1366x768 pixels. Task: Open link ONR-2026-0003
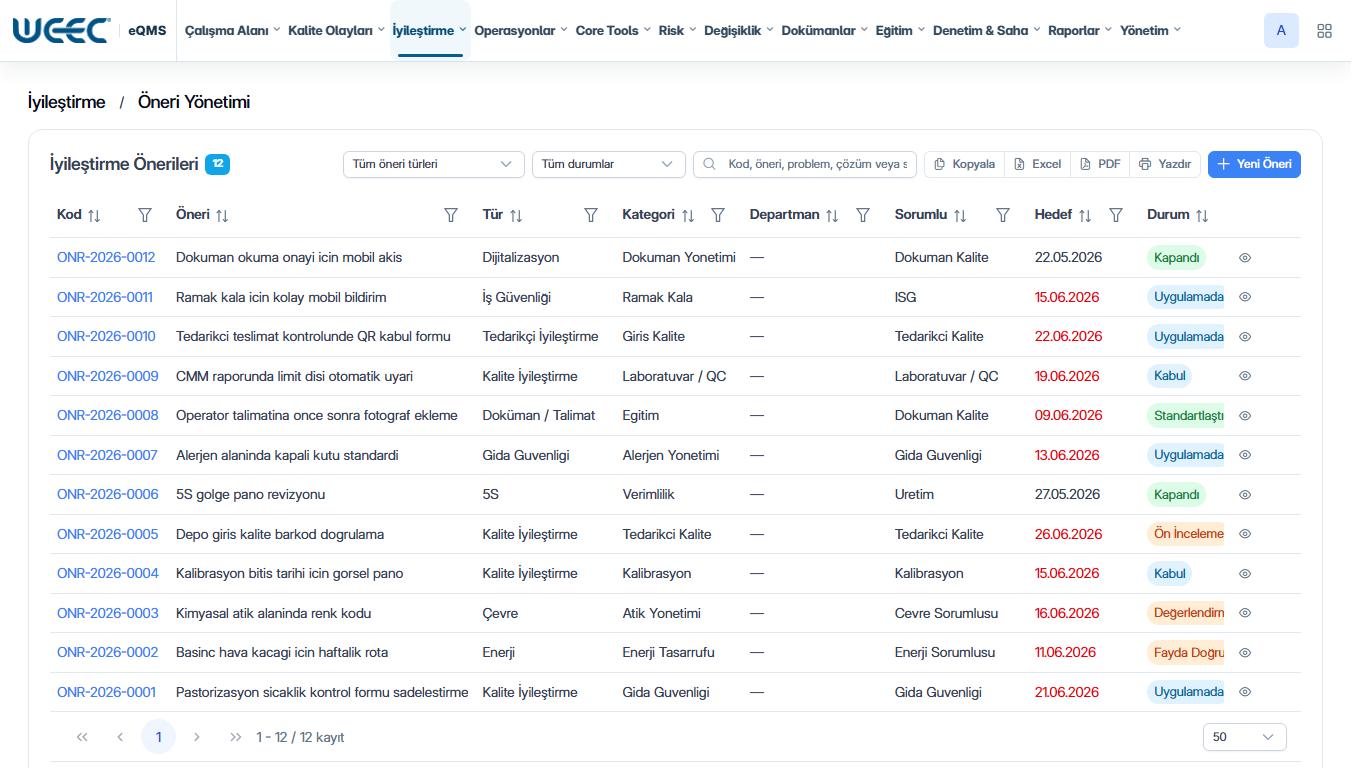108,613
